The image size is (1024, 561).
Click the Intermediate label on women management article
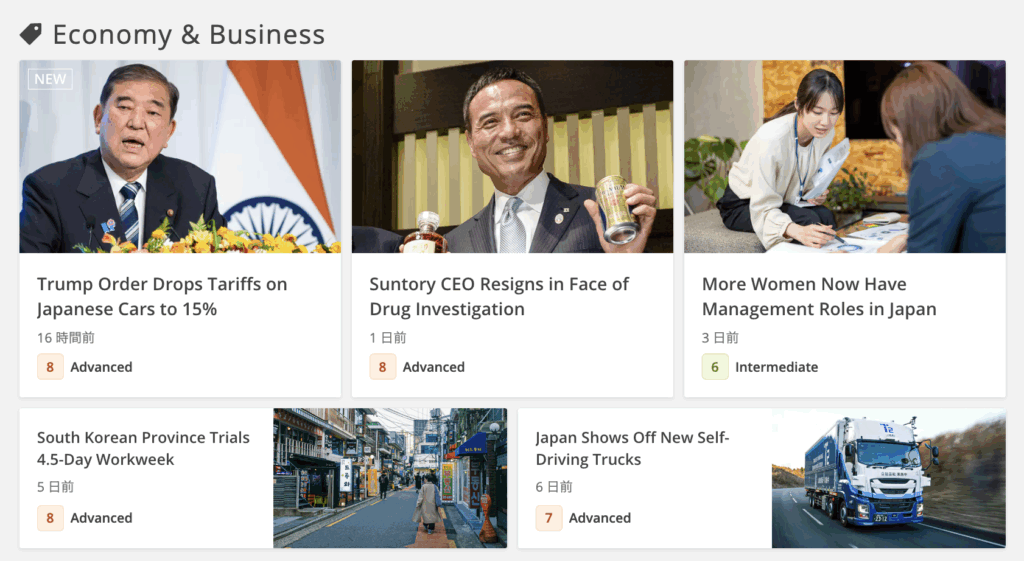click(x=776, y=367)
